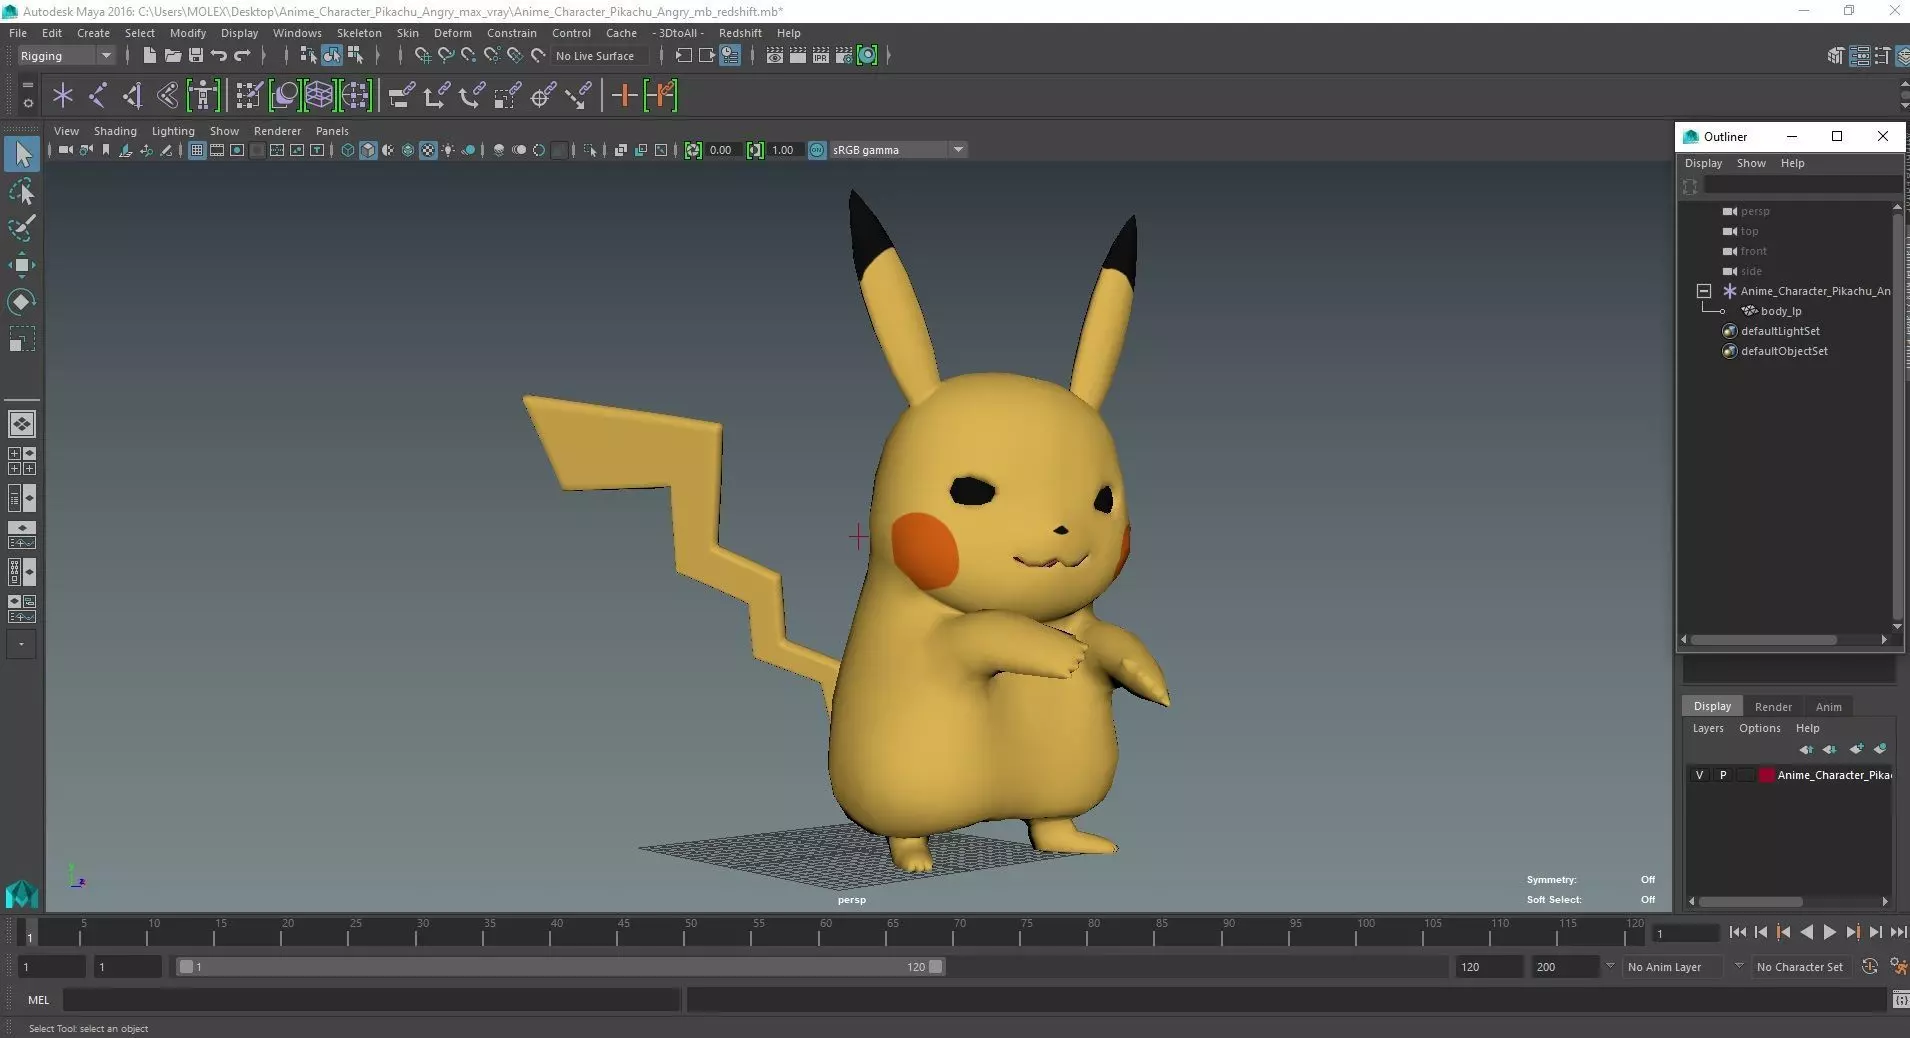
Task: Undo the last action
Action: 219,56
